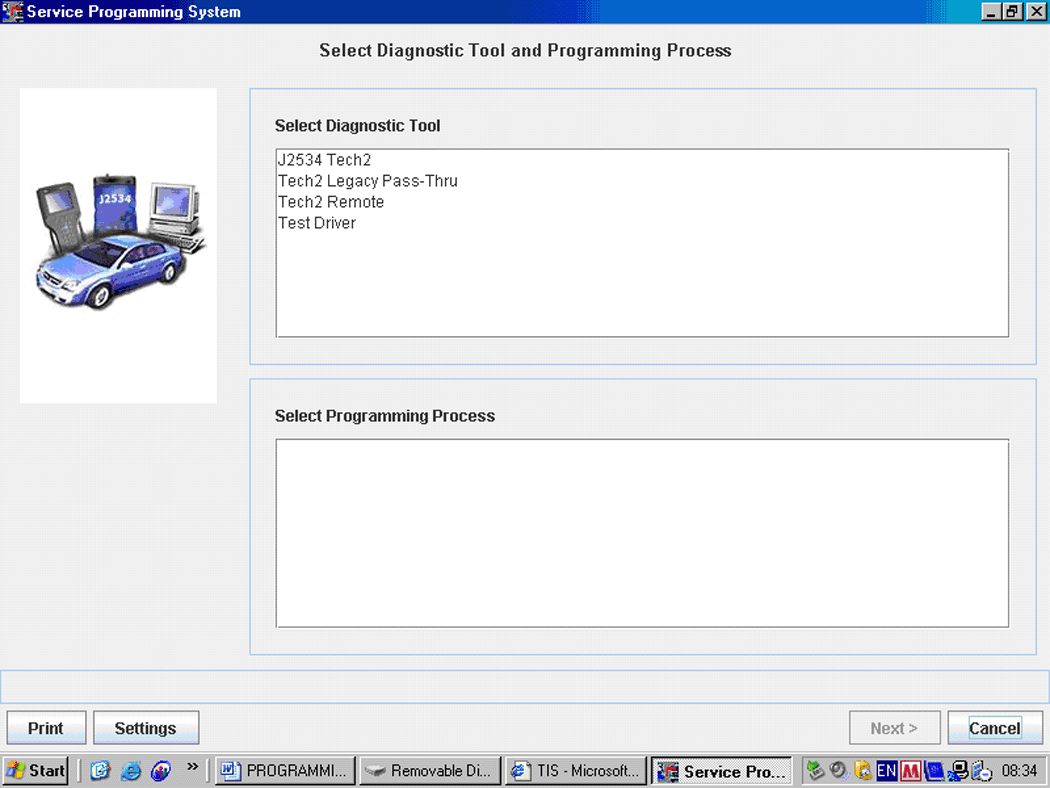Pick Test Driver diagnostic tool
The height and width of the screenshot is (788, 1050).
316,223
